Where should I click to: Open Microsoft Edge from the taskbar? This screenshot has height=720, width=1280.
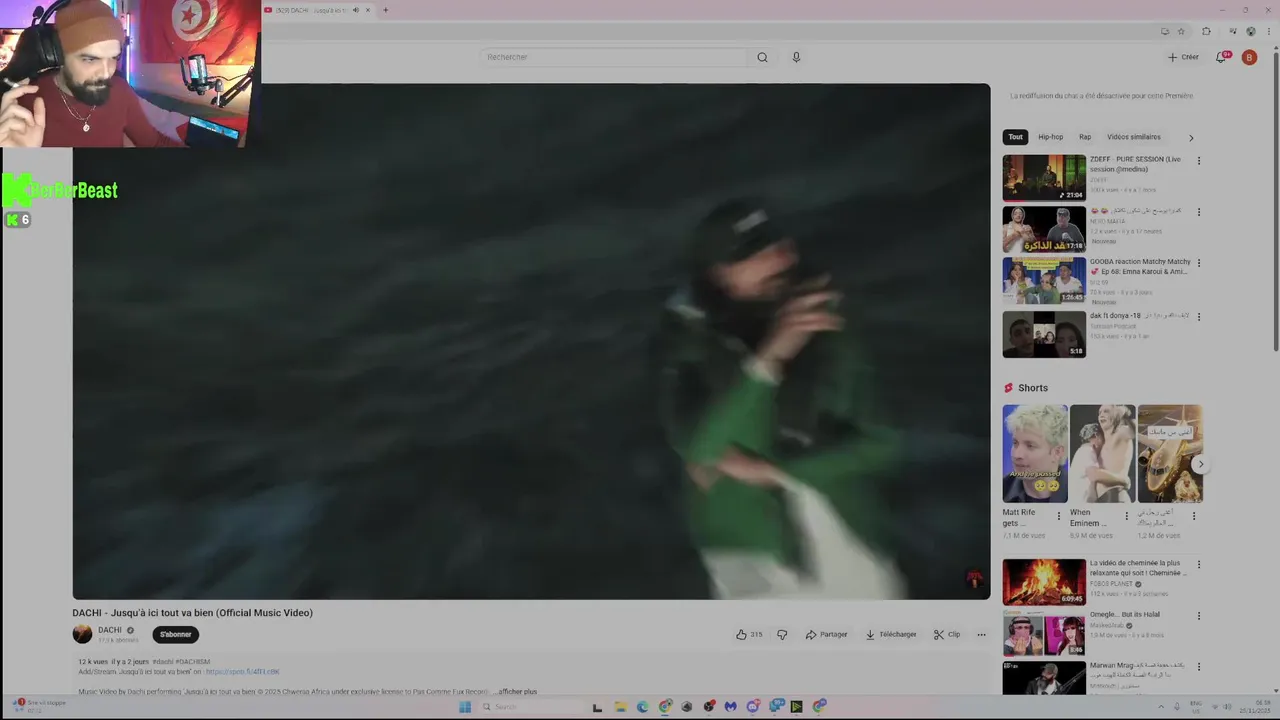642,707
